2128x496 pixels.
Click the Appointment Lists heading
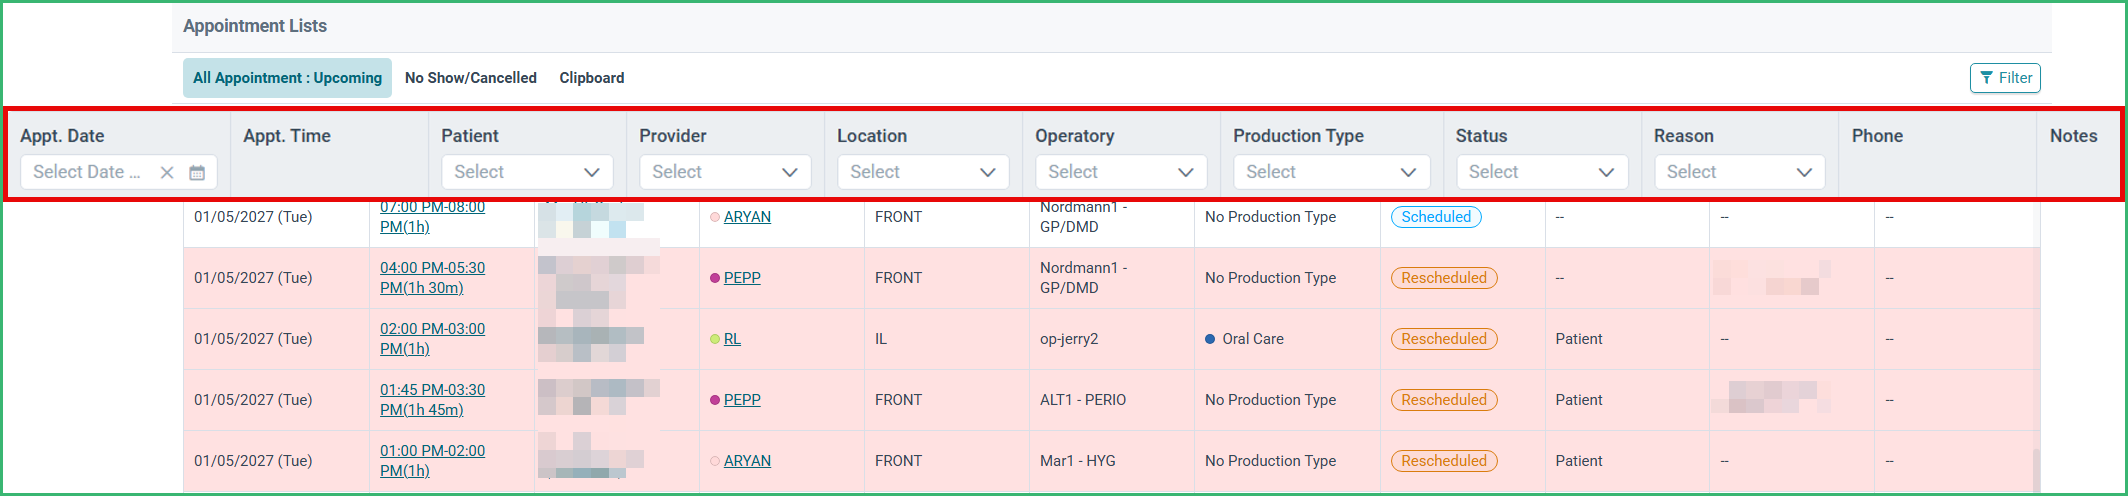click(255, 26)
